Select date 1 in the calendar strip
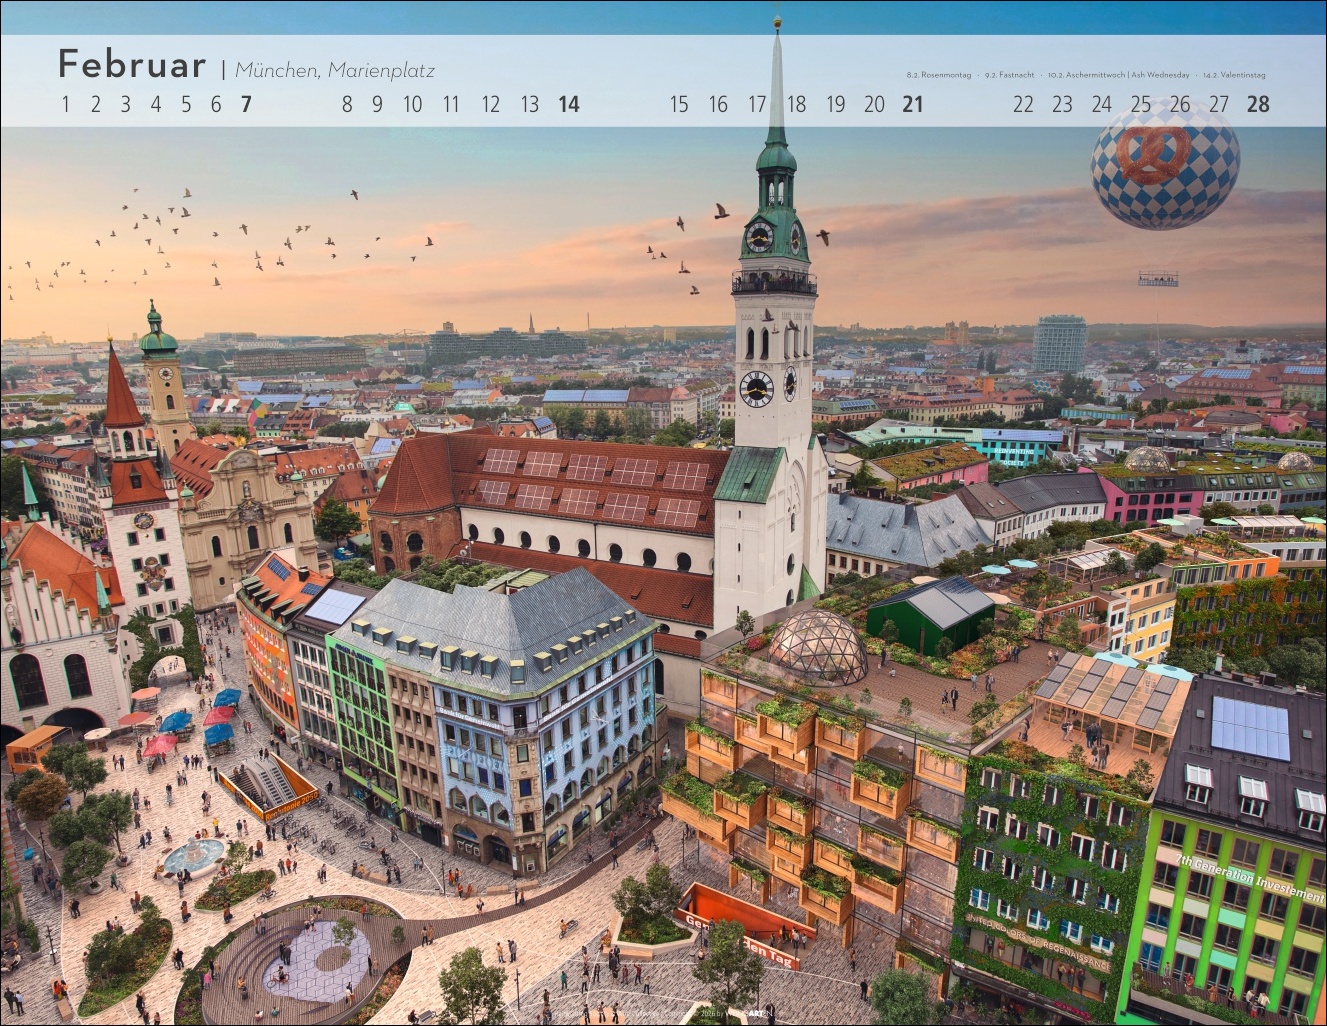 (66, 104)
